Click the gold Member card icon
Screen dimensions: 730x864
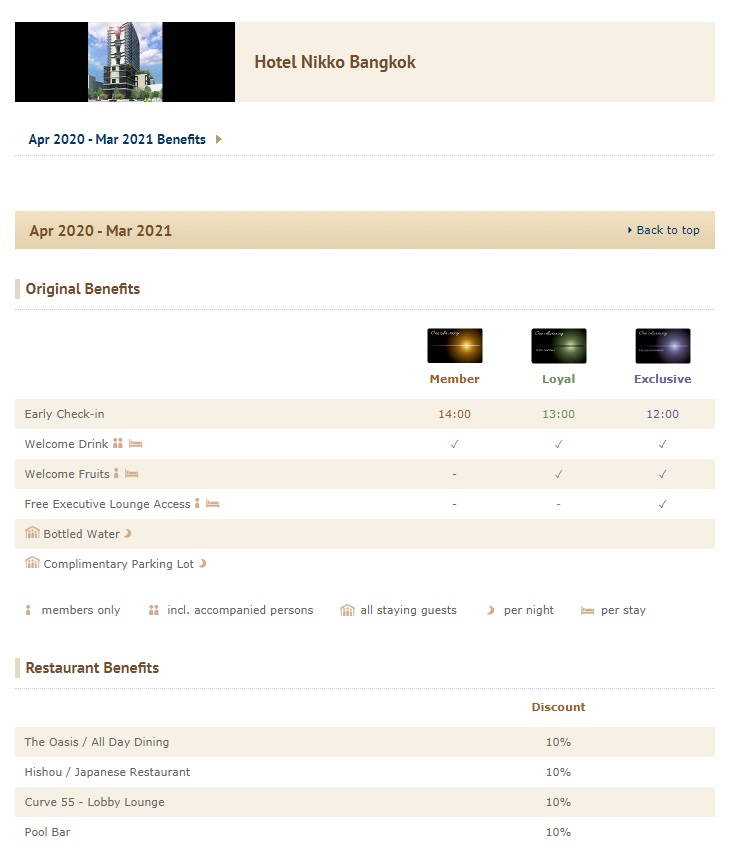[454, 346]
